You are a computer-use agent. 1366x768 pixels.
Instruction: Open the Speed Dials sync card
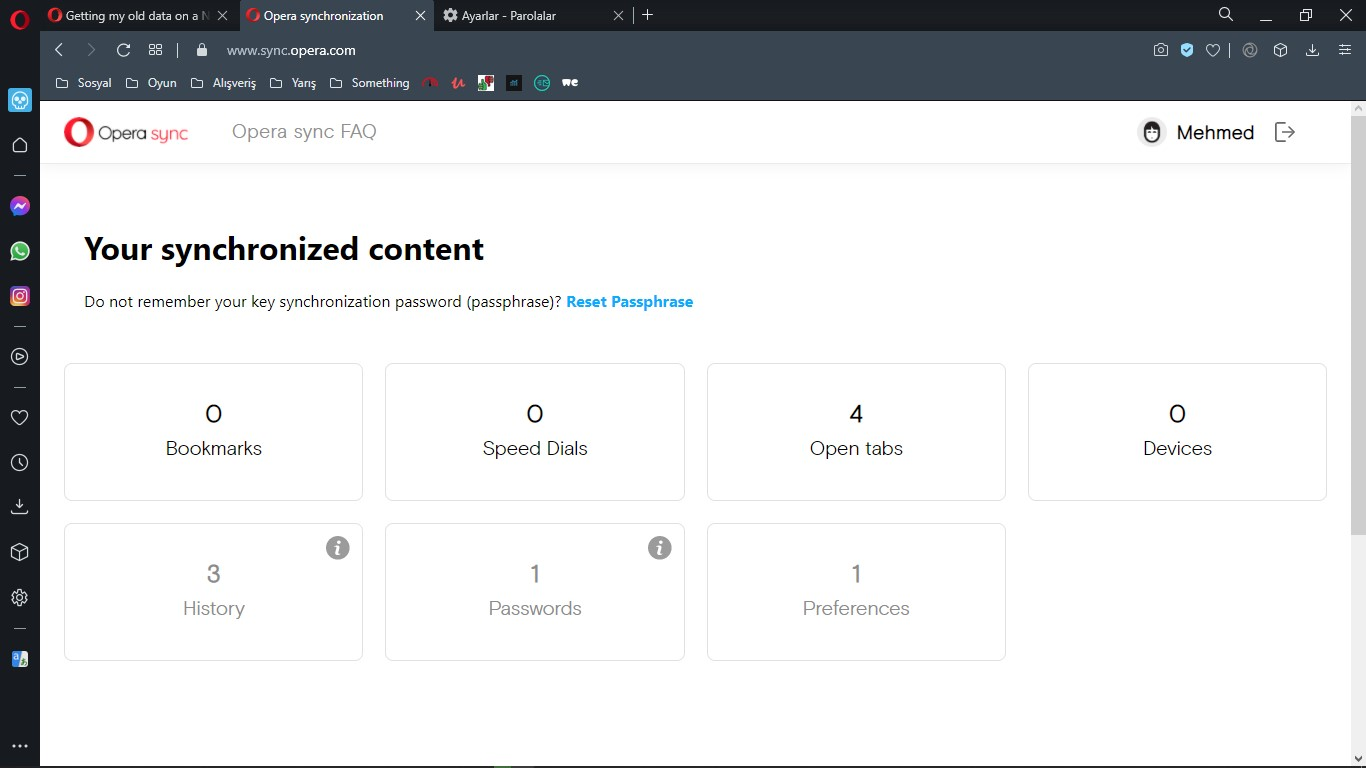[535, 432]
